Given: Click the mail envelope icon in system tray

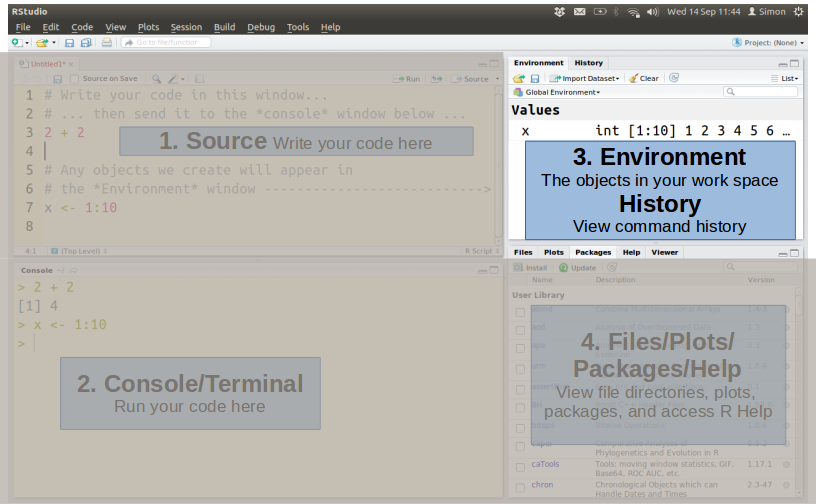Looking at the screenshot, I should pyautogui.click(x=579, y=11).
